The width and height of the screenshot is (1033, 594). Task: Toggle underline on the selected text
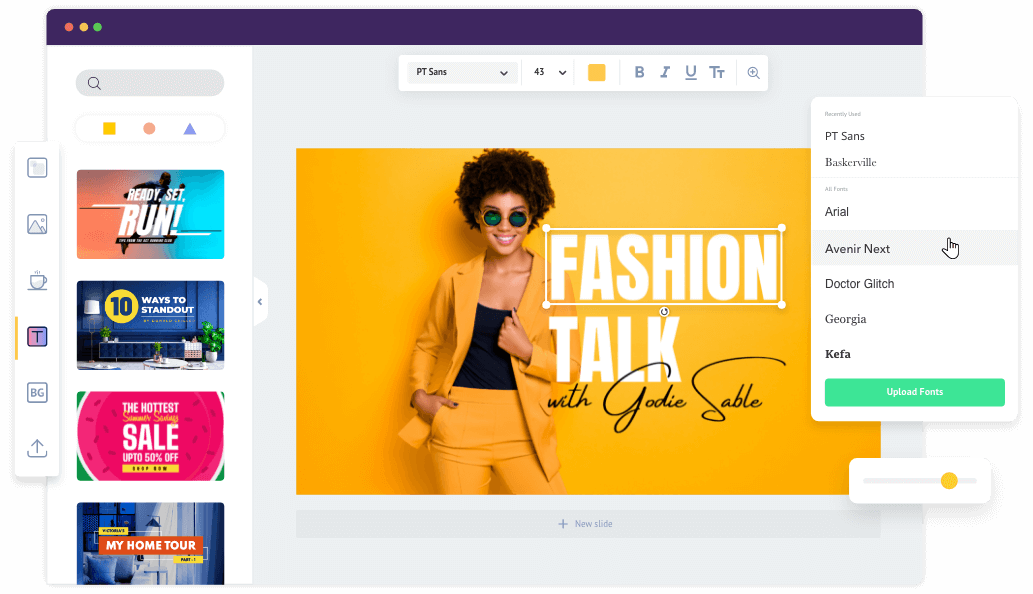pyautogui.click(x=690, y=72)
